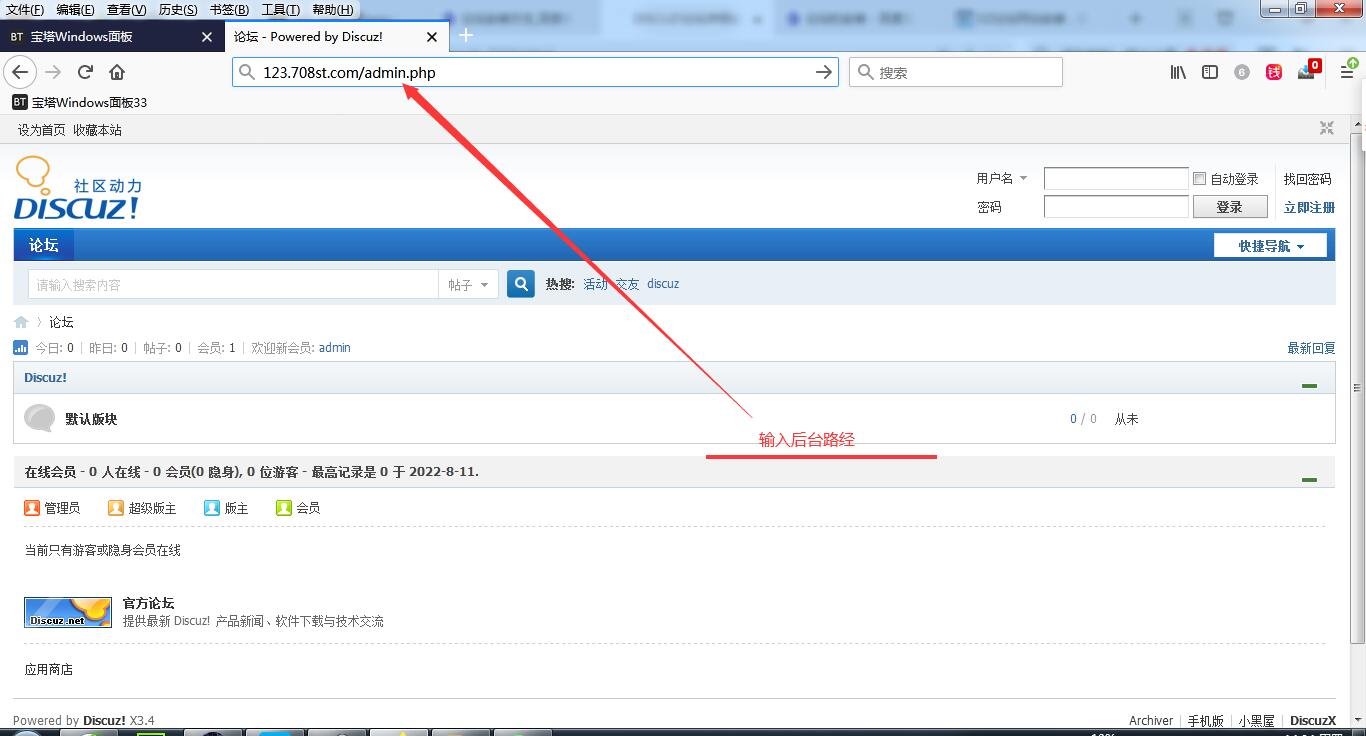1366x736 pixels.
Task: Click the 活动 hot search link
Action: coord(596,284)
